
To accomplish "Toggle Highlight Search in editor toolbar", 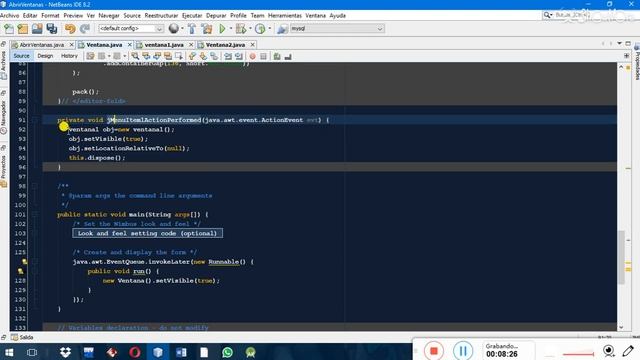I will click(168, 56).
